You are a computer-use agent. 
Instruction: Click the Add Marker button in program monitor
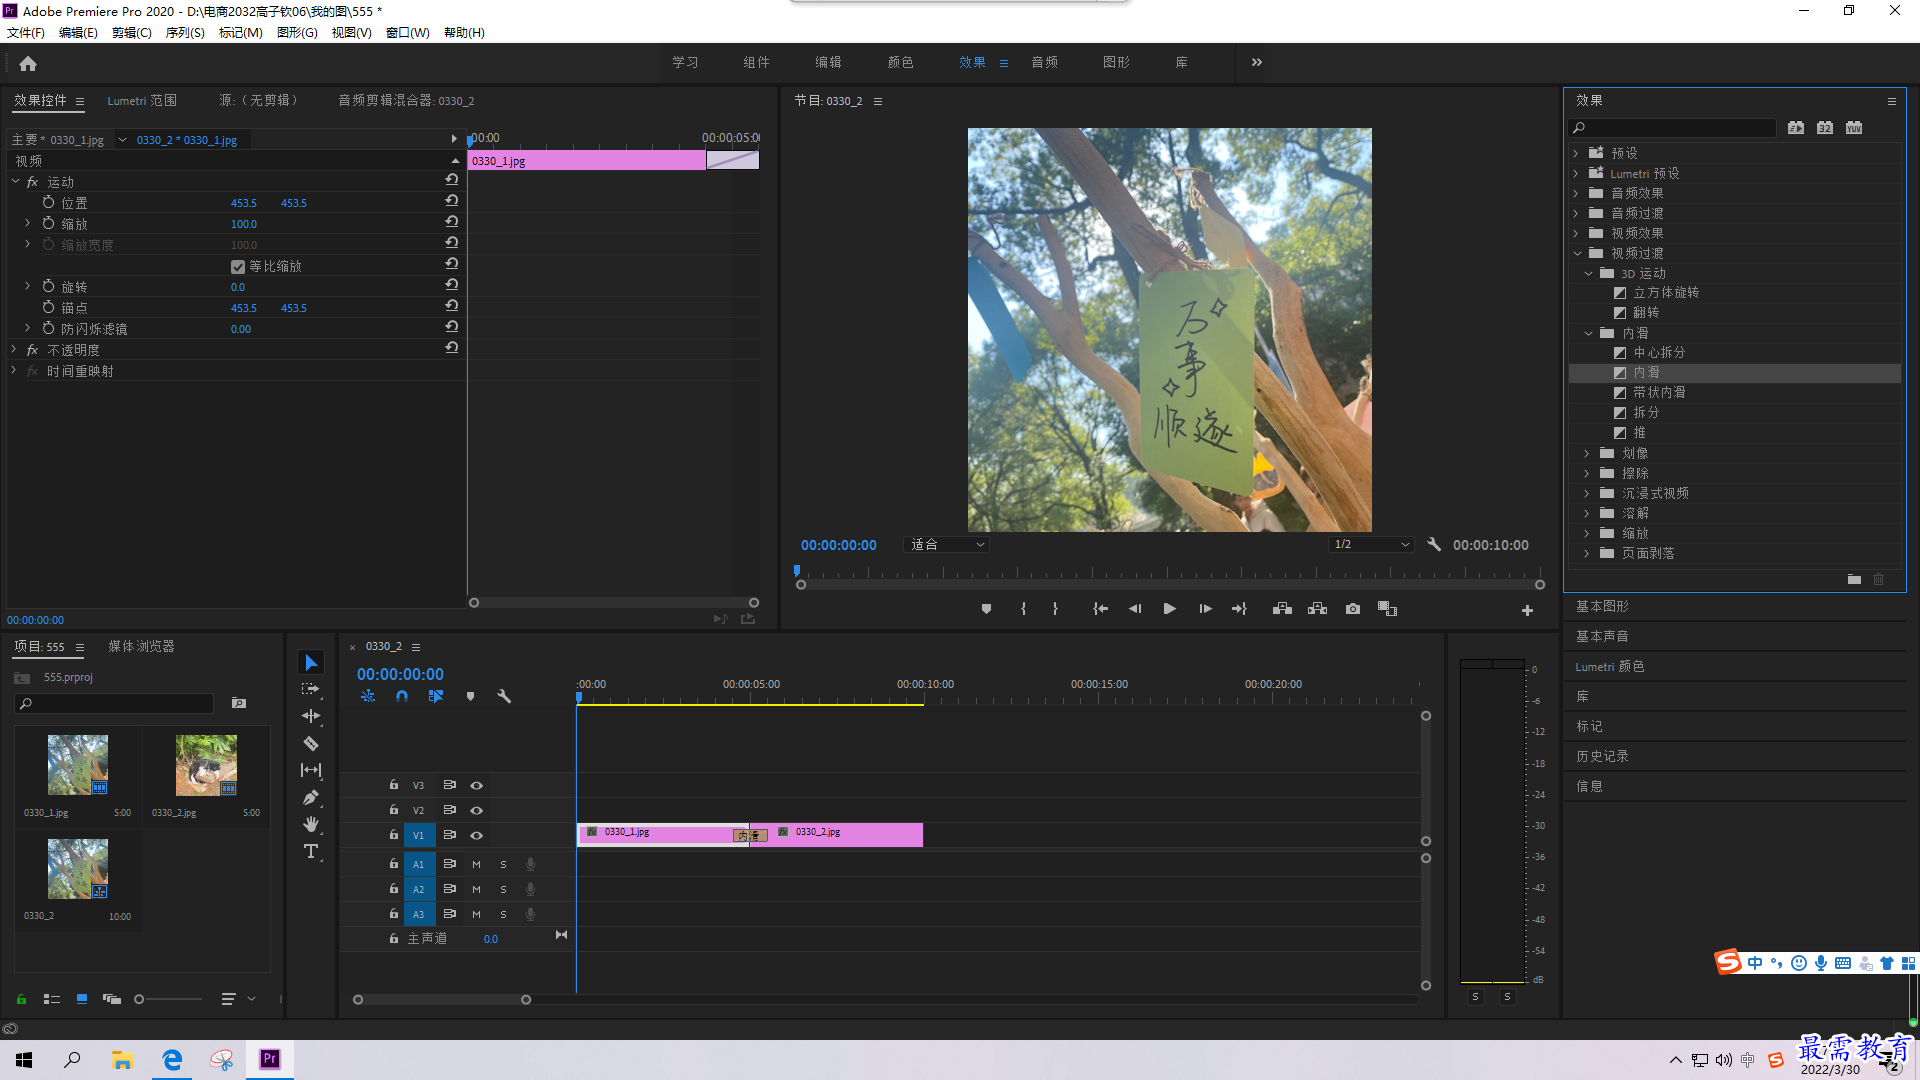[x=986, y=609]
